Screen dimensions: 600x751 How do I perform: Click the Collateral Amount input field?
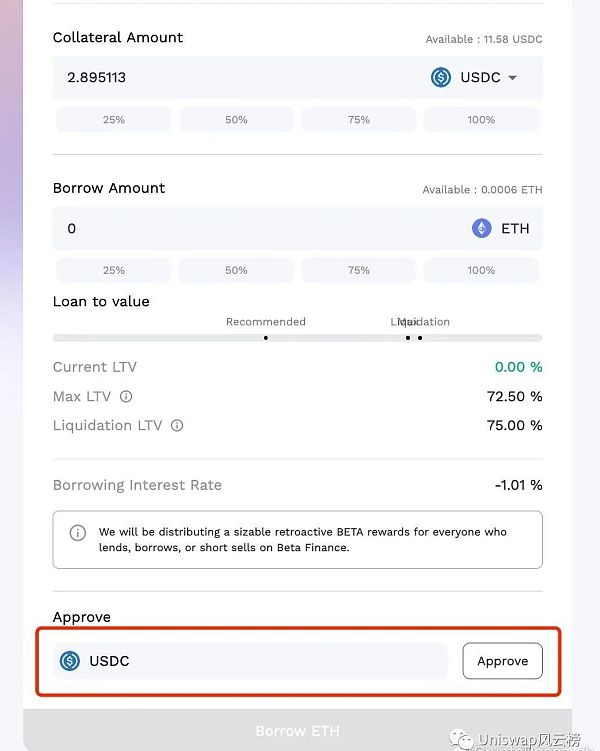pyautogui.click(x=230, y=77)
